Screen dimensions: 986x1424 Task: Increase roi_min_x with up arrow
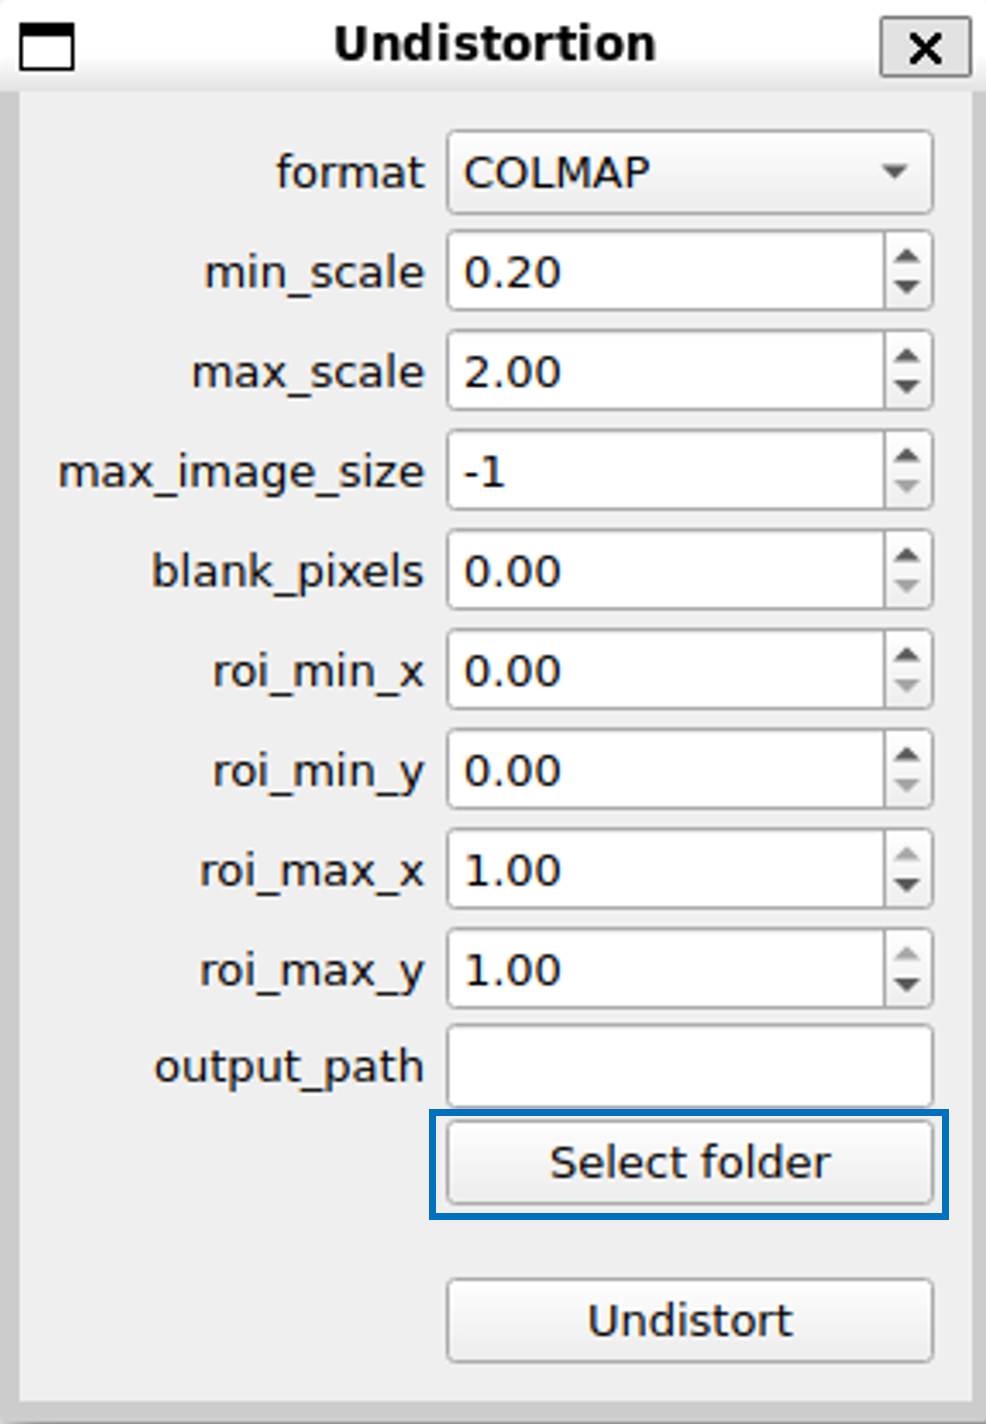[907, 655]
